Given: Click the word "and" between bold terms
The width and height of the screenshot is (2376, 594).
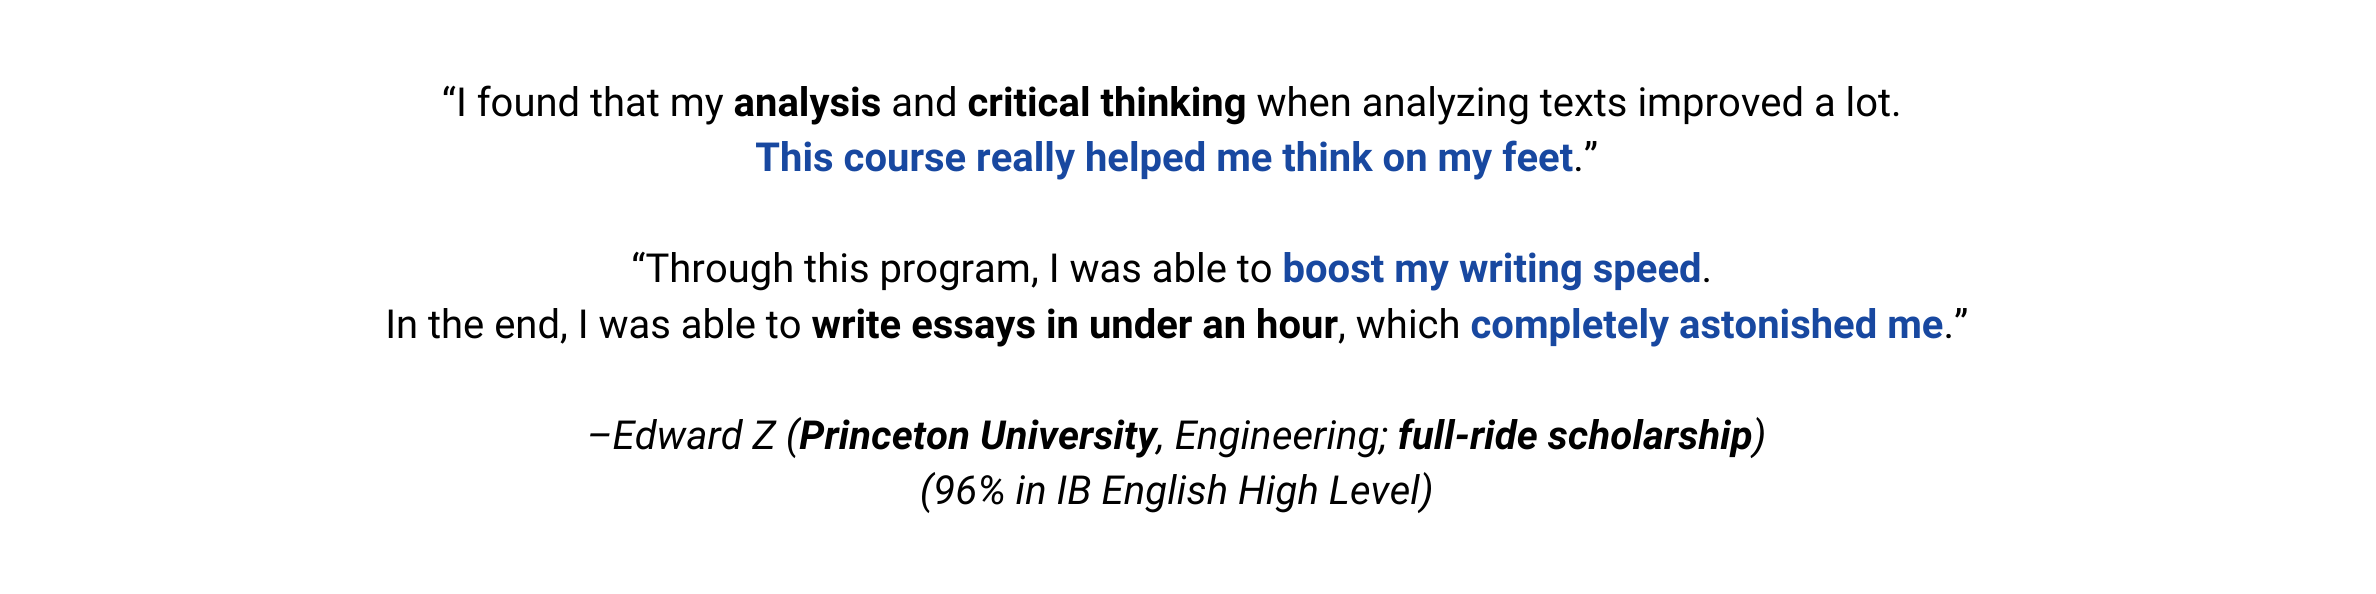Looking at the screenshot, I should pos(924,103).
